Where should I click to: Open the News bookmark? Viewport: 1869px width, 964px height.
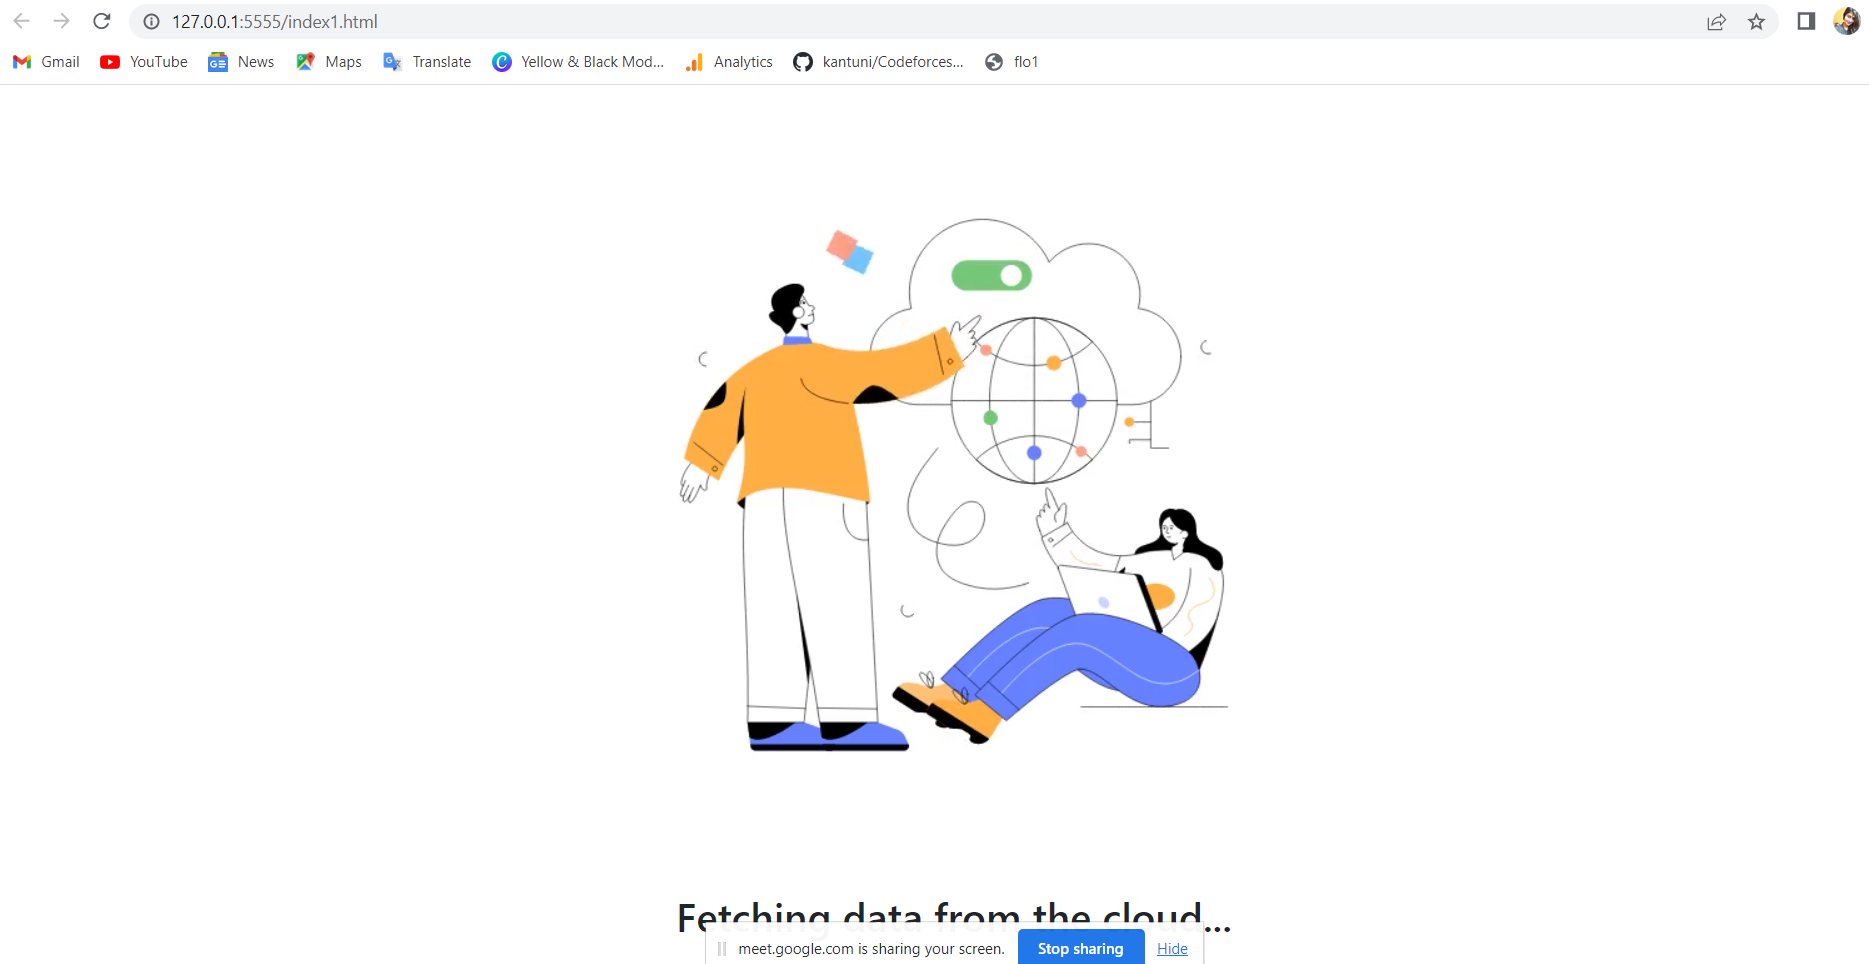coord(241,62)
